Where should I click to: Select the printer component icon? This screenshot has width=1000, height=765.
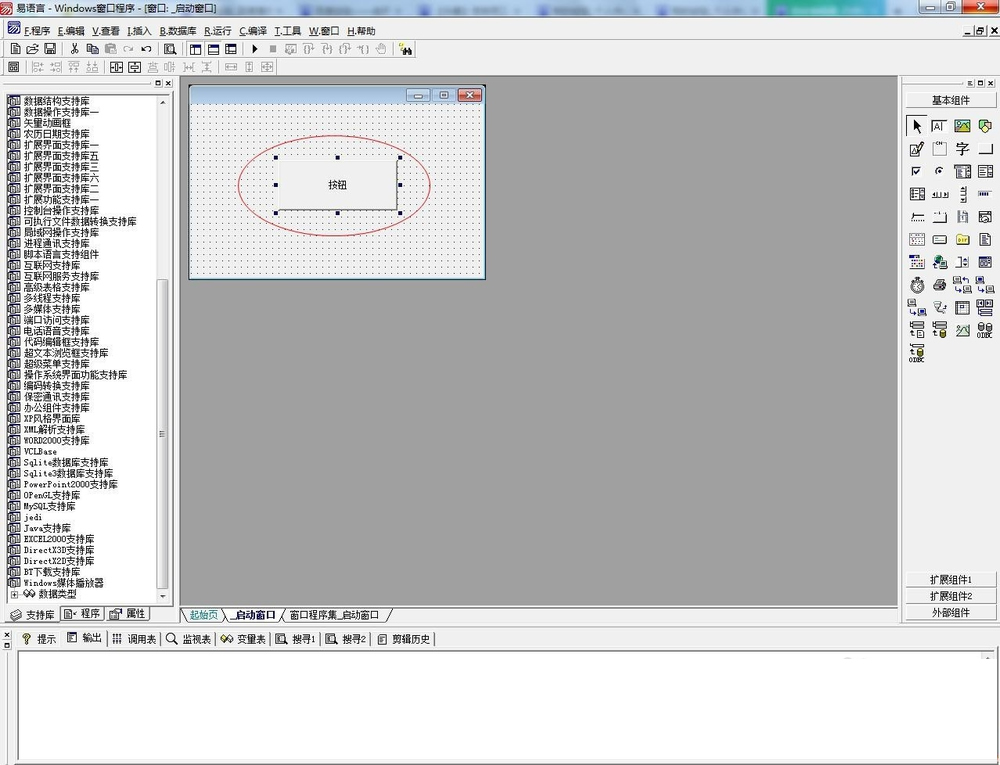tap(939, 285)
